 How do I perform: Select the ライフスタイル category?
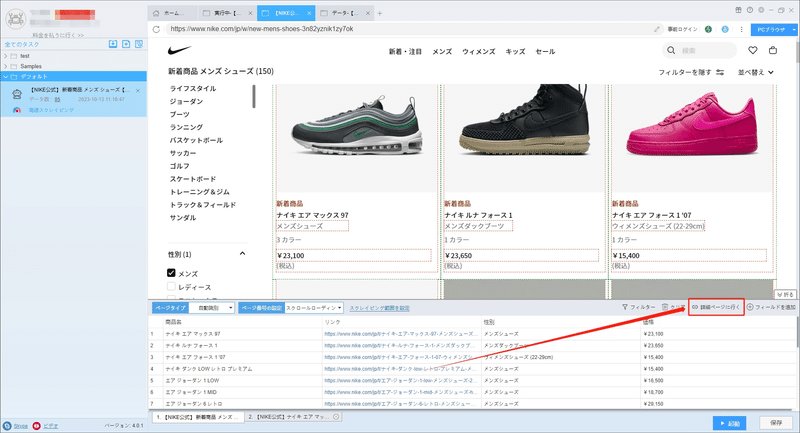click(193, 88)
